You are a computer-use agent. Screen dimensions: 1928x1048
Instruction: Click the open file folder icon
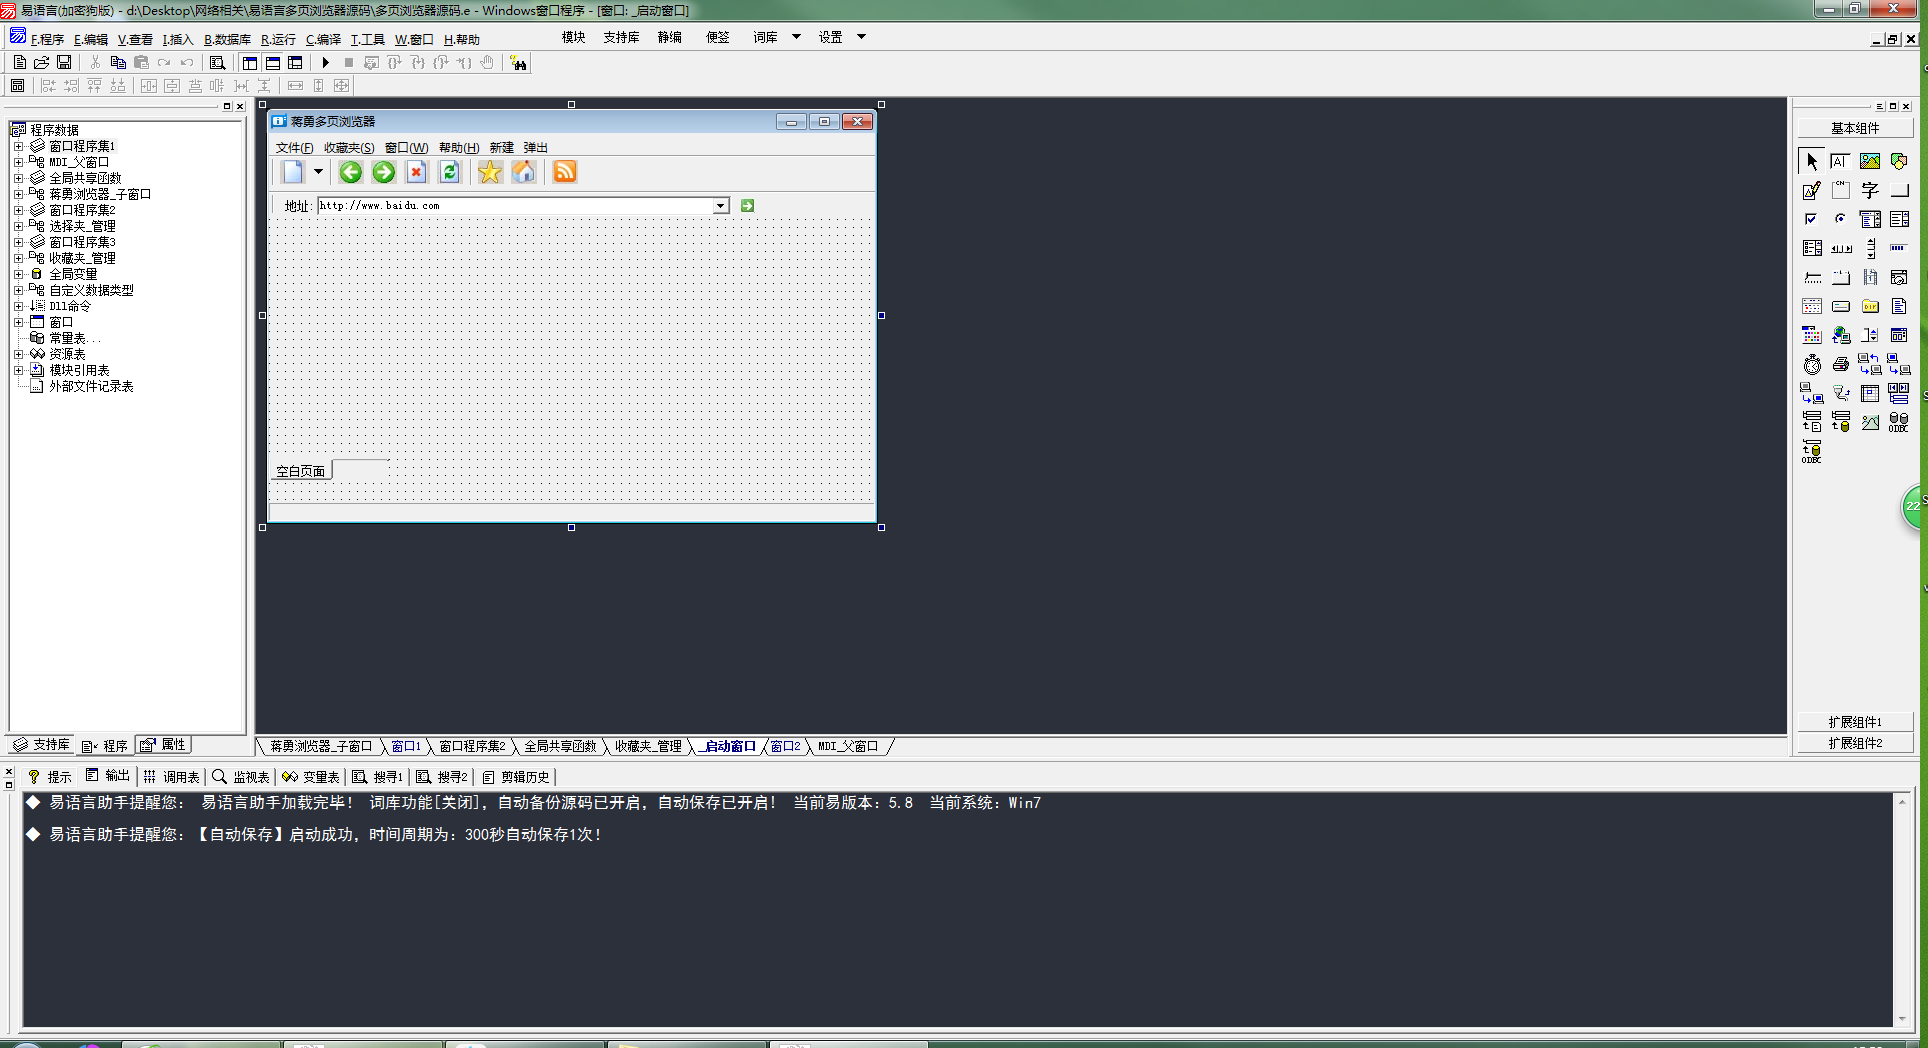[42, 62]
